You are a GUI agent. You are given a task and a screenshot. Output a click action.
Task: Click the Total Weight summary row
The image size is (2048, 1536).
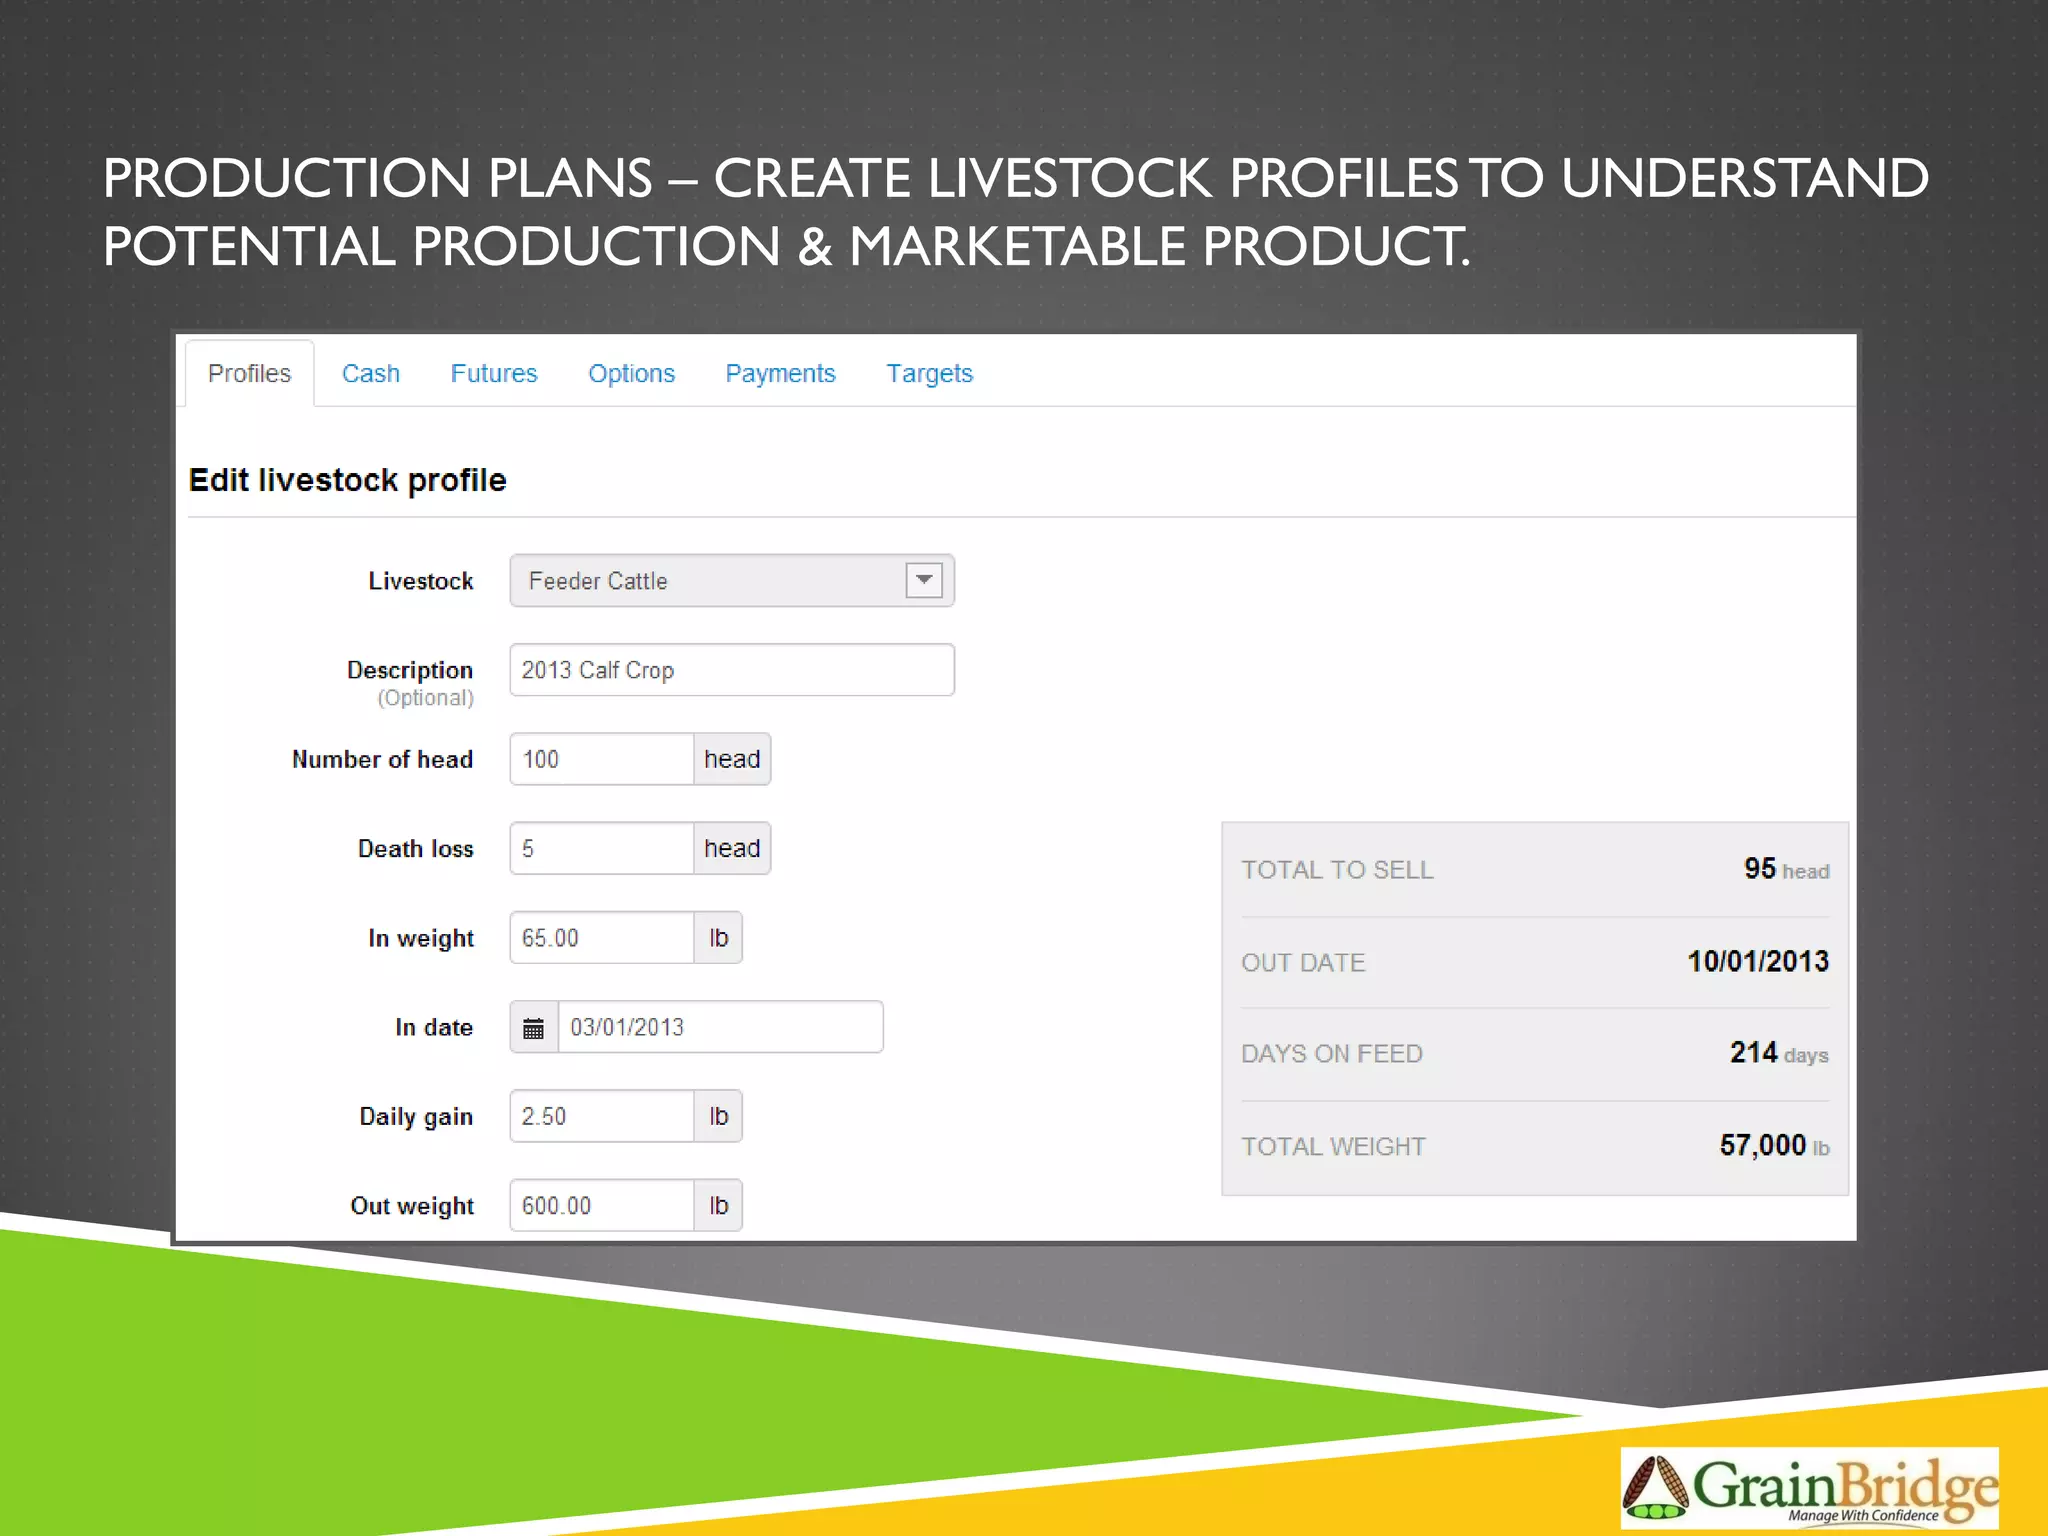pyautogui.click(x=1534, y=1146)
